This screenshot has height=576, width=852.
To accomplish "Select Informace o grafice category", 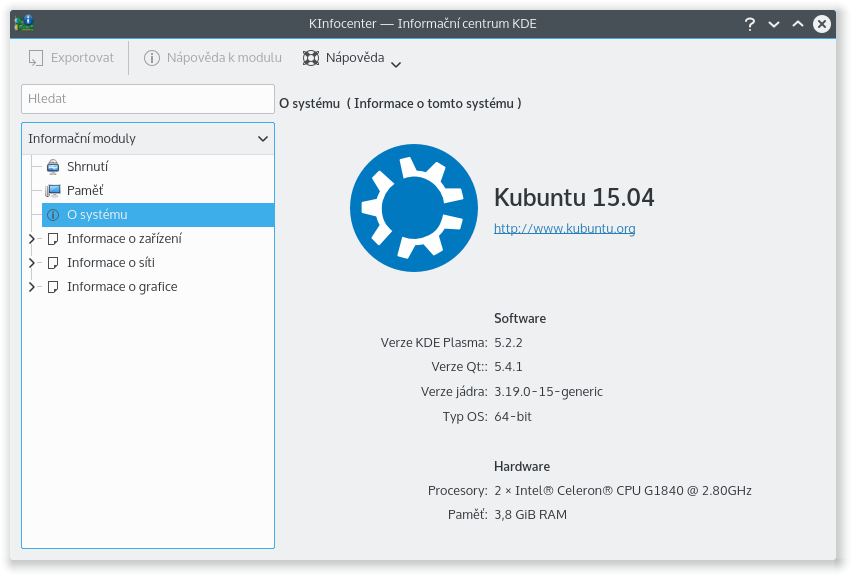I will point(122,286).
